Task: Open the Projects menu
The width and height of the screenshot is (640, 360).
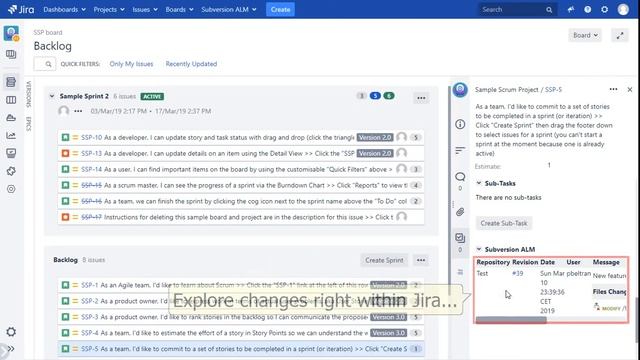Action: [109, 9]
